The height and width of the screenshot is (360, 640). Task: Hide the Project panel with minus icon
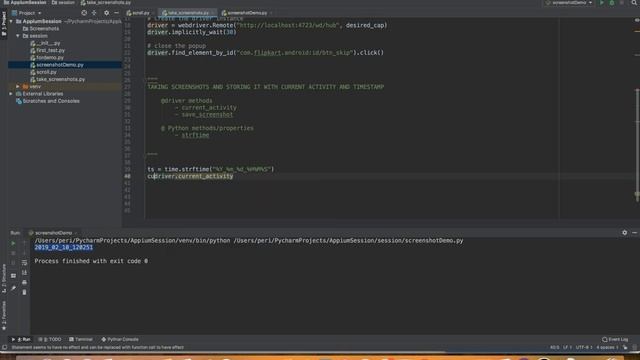pyautogui.click(x=116, y=13)
